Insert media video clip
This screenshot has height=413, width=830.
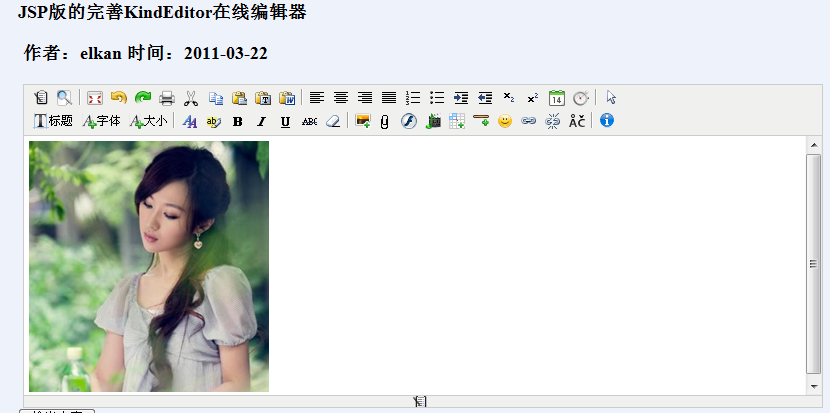[x=433, y=121]
